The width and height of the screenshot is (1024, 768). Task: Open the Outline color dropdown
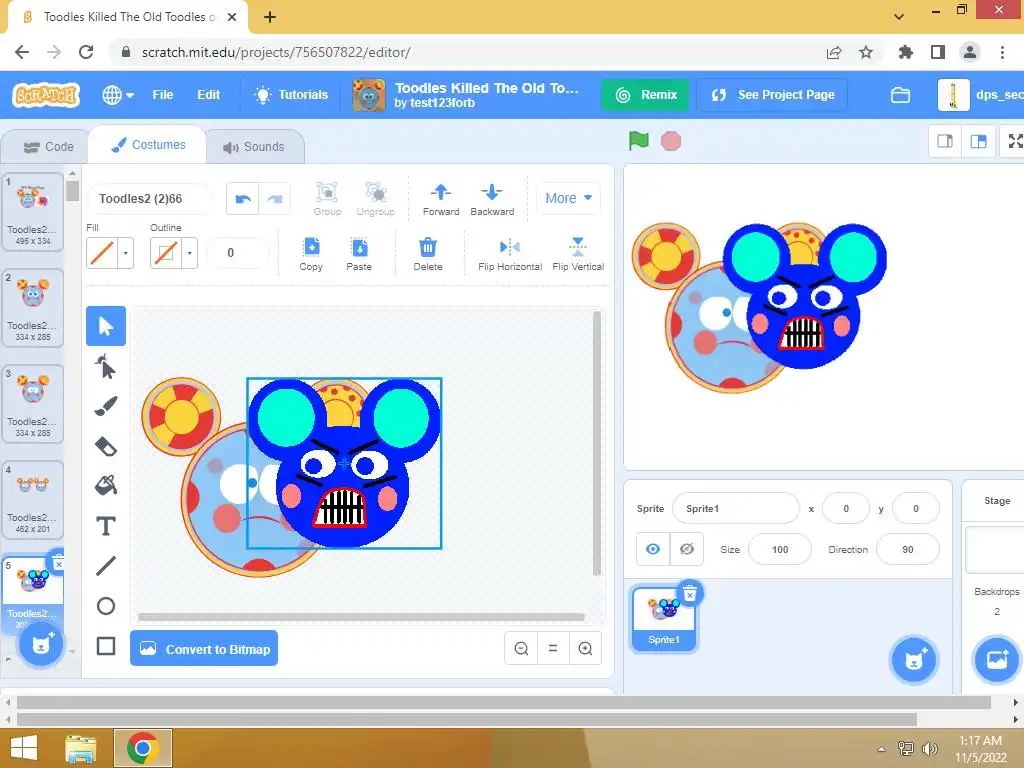click(189, 253)
